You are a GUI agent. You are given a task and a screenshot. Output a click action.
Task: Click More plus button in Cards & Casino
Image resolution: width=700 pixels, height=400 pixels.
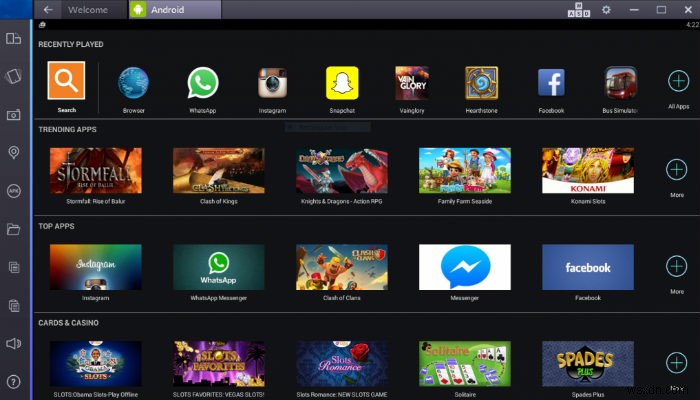coord(676,362)
